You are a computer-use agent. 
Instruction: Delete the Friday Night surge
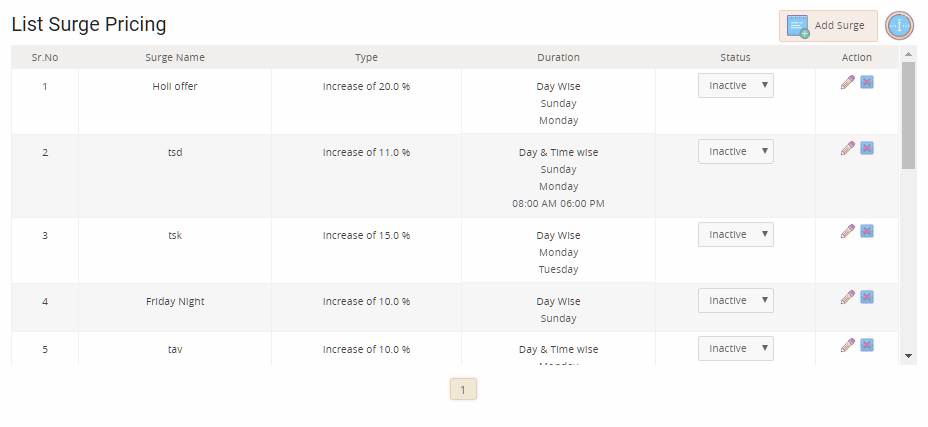tap(866, 297)
